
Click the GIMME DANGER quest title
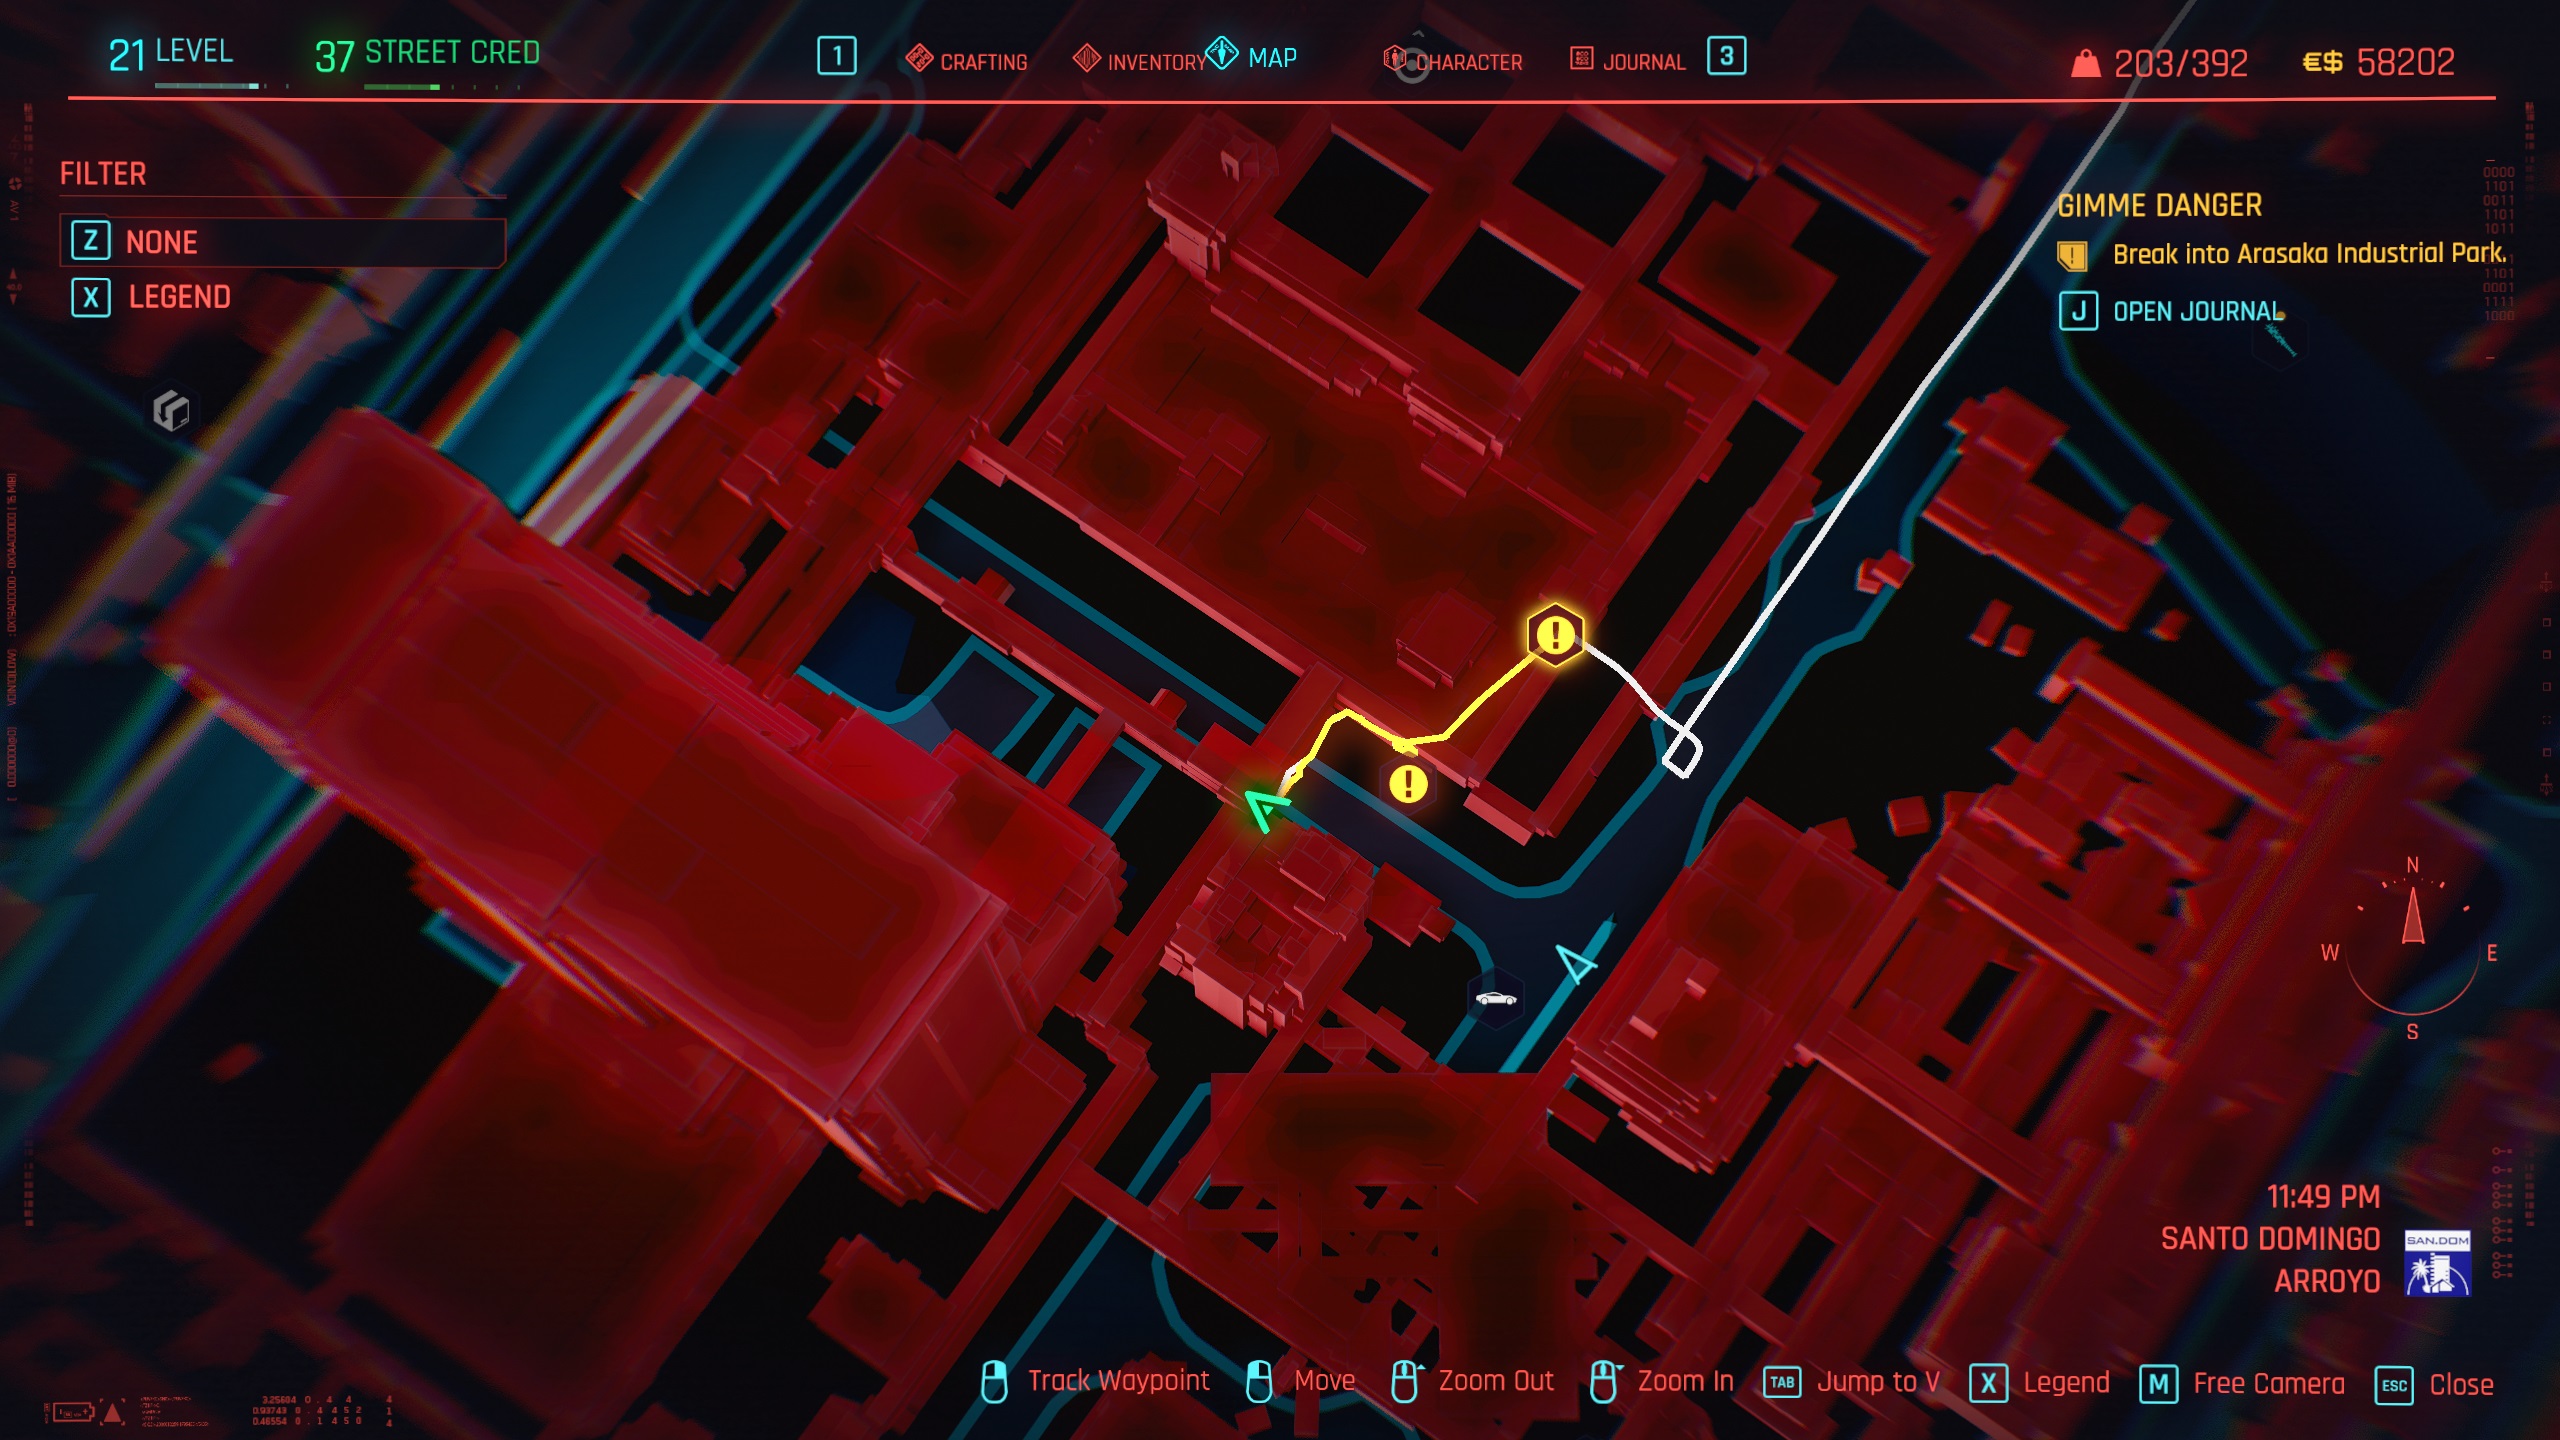pos(2159,205)
